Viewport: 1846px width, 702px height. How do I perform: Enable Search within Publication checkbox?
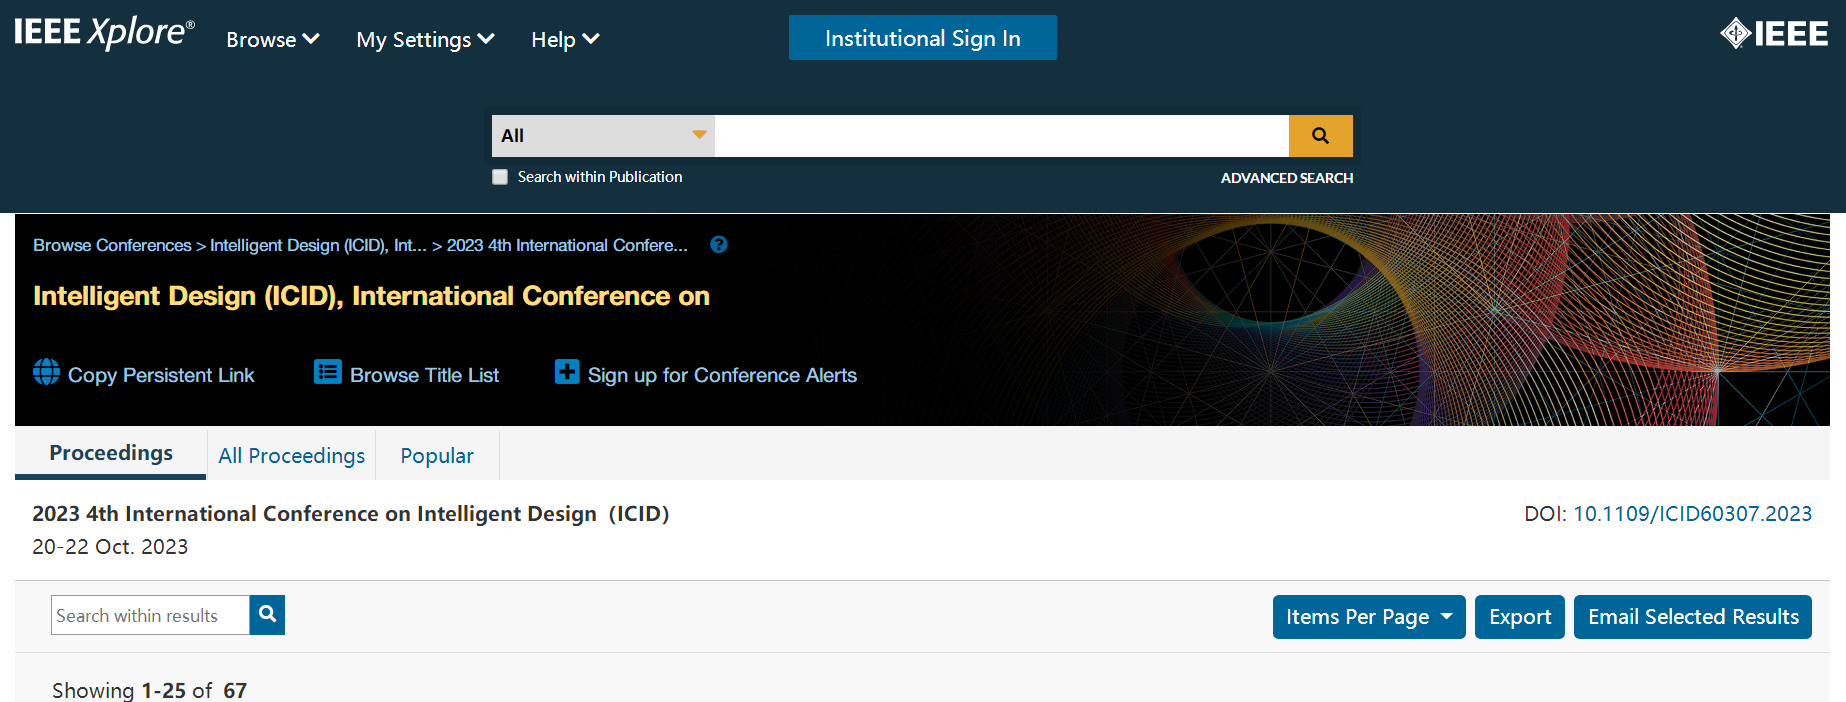coord(500,177)
